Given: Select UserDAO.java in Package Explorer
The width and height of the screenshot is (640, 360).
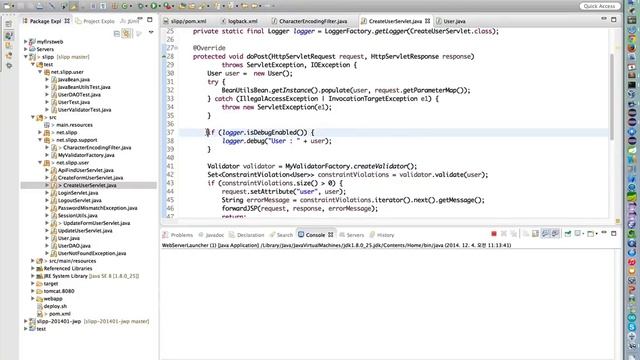Looking at the screenshot, I should tap(74, 246).
